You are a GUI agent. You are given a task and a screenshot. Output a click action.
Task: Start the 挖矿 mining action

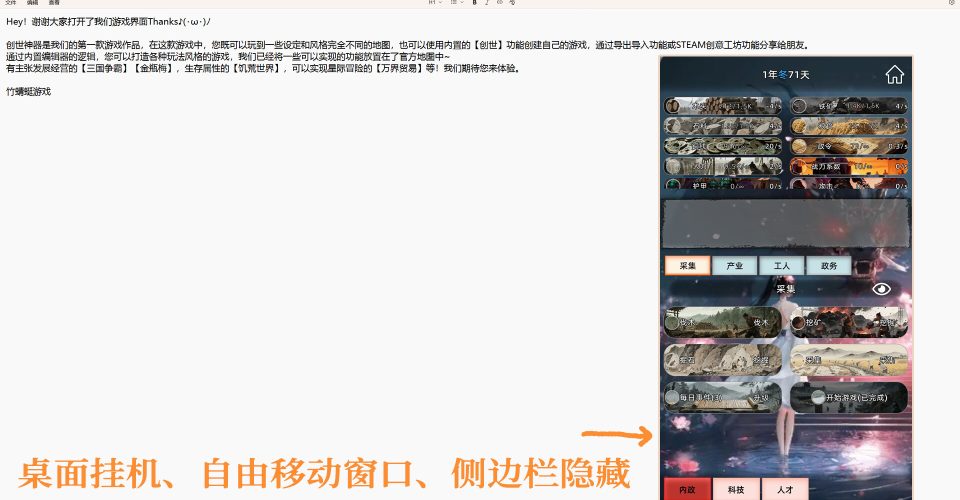point(849,322)
